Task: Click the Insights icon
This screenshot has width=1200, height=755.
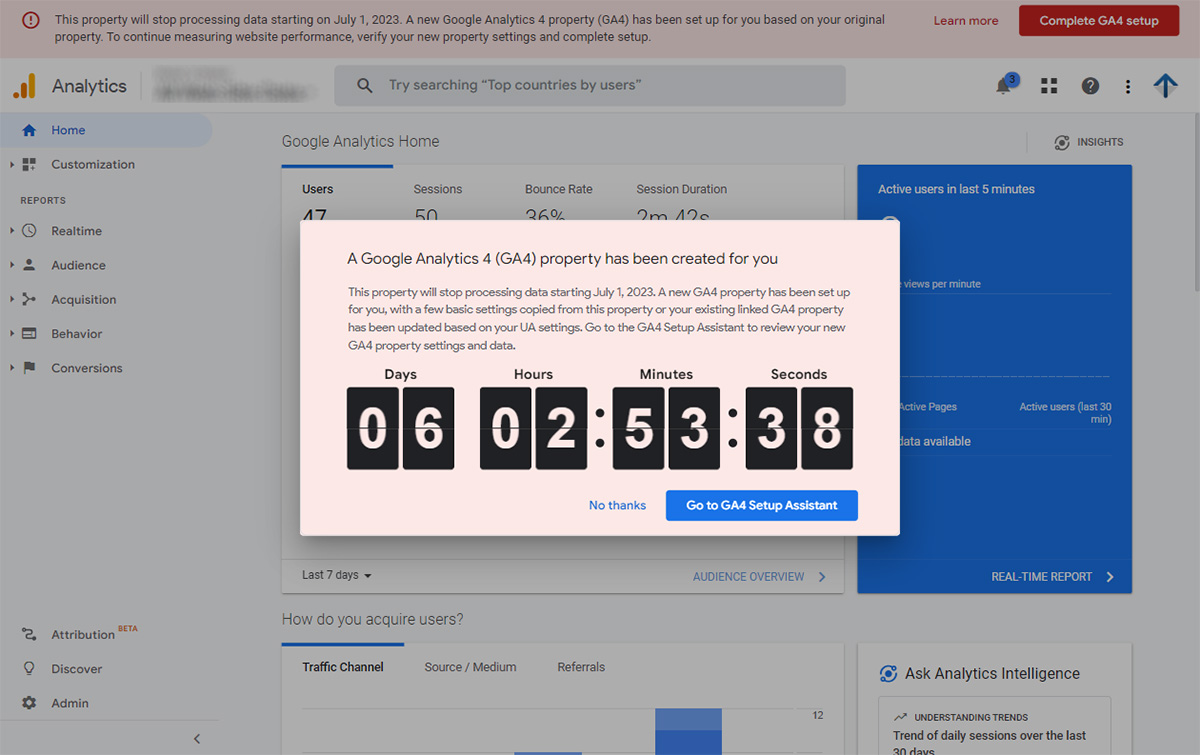Action: [1062, 142]
